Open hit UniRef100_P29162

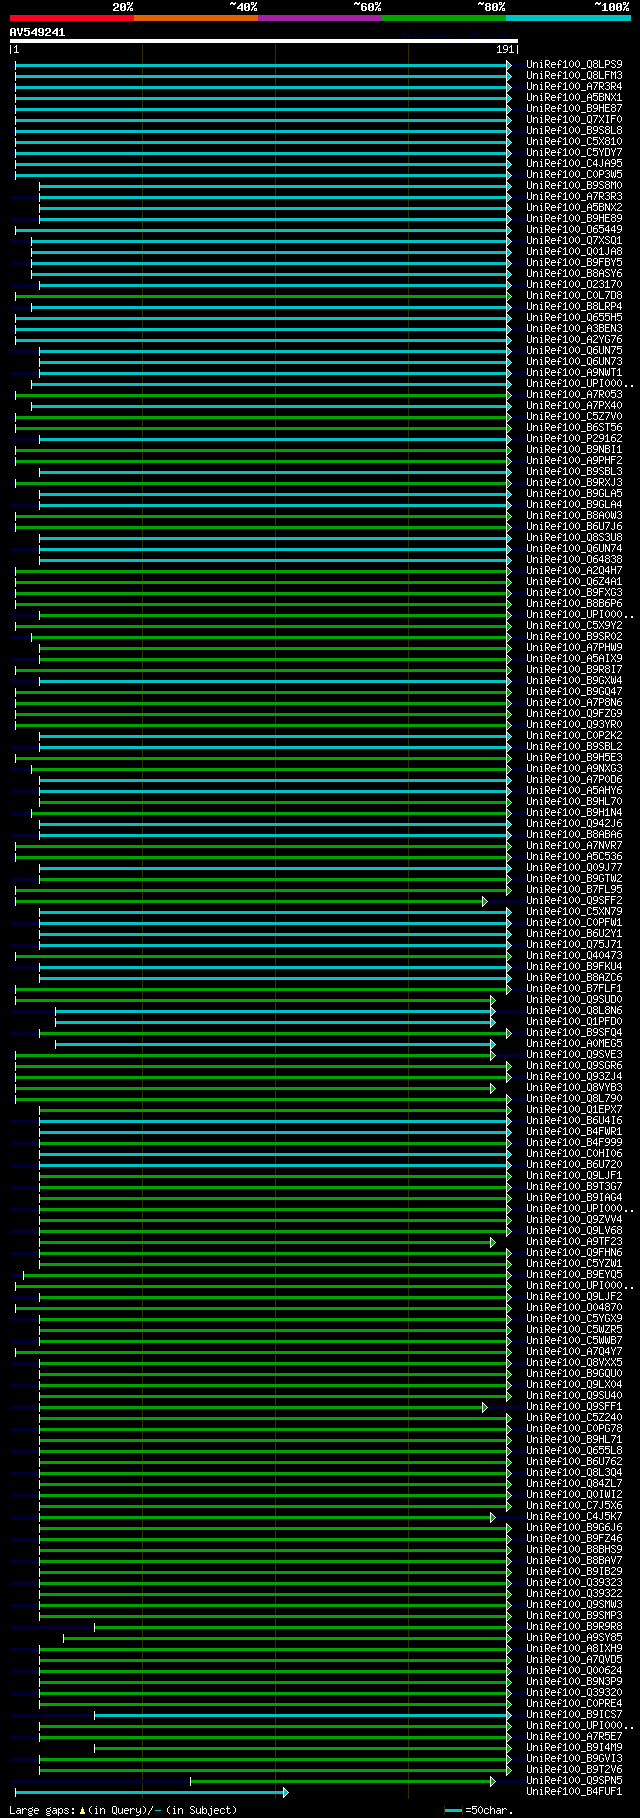pos(574,439)
